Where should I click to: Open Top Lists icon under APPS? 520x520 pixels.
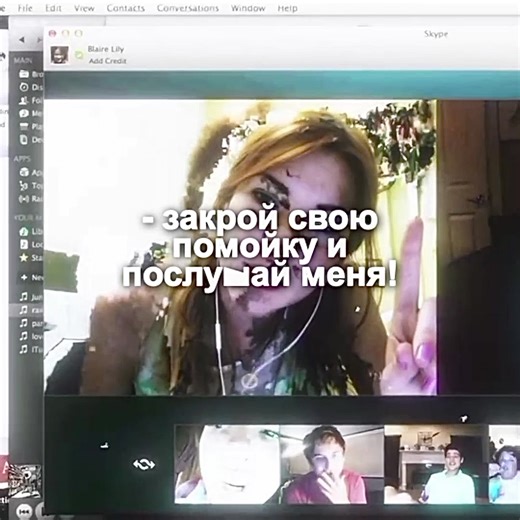tap(24, 185)
